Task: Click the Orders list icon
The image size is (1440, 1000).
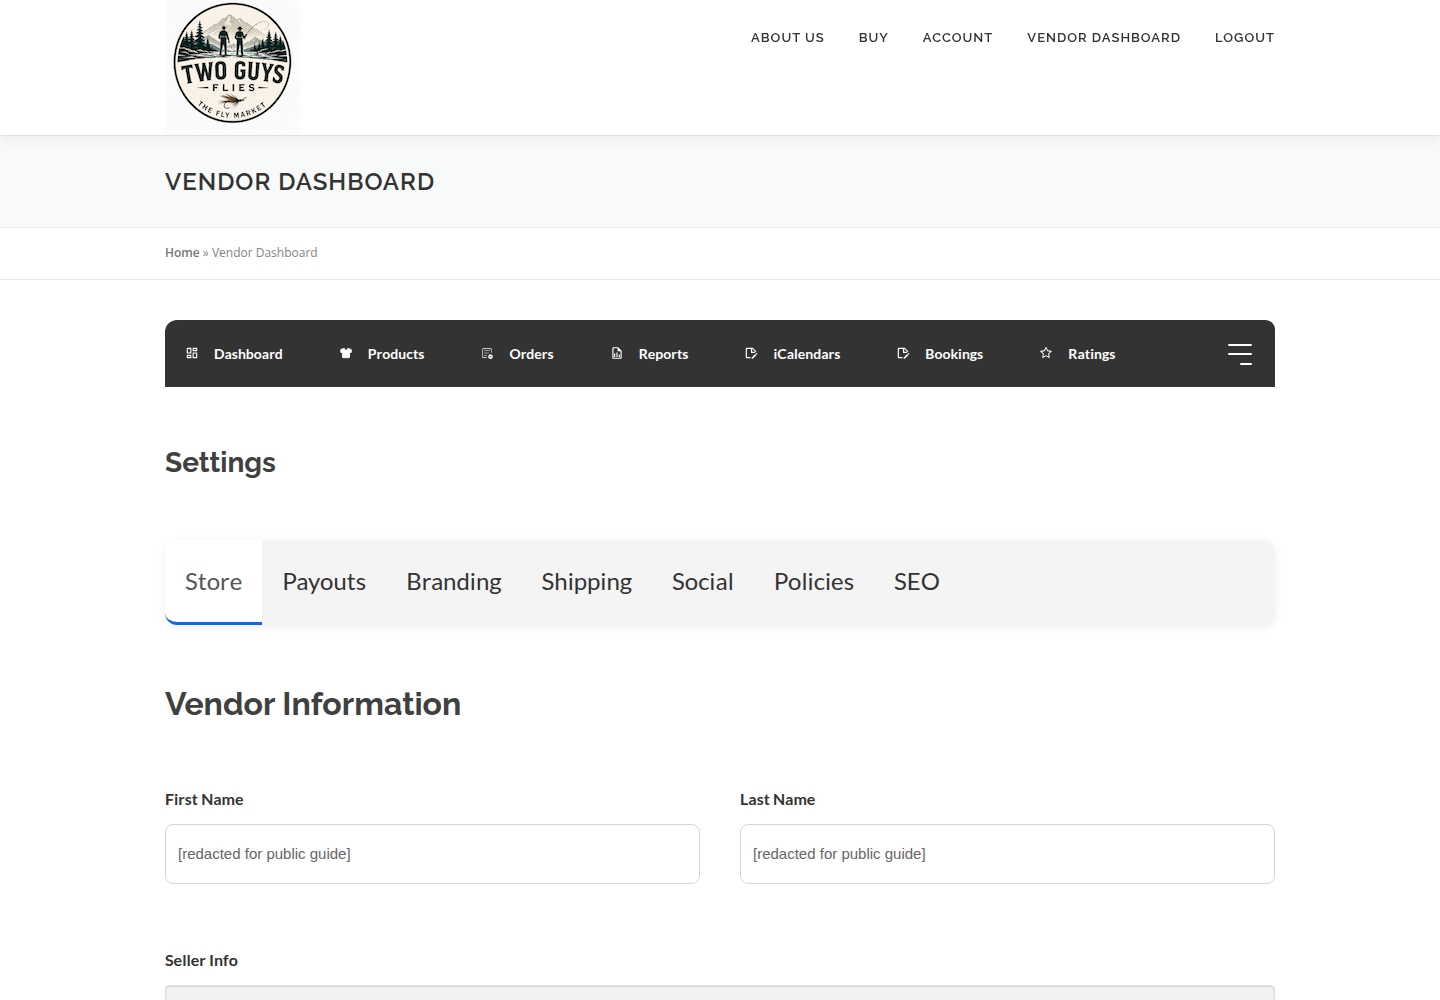Action: click(x=488, y=353)
